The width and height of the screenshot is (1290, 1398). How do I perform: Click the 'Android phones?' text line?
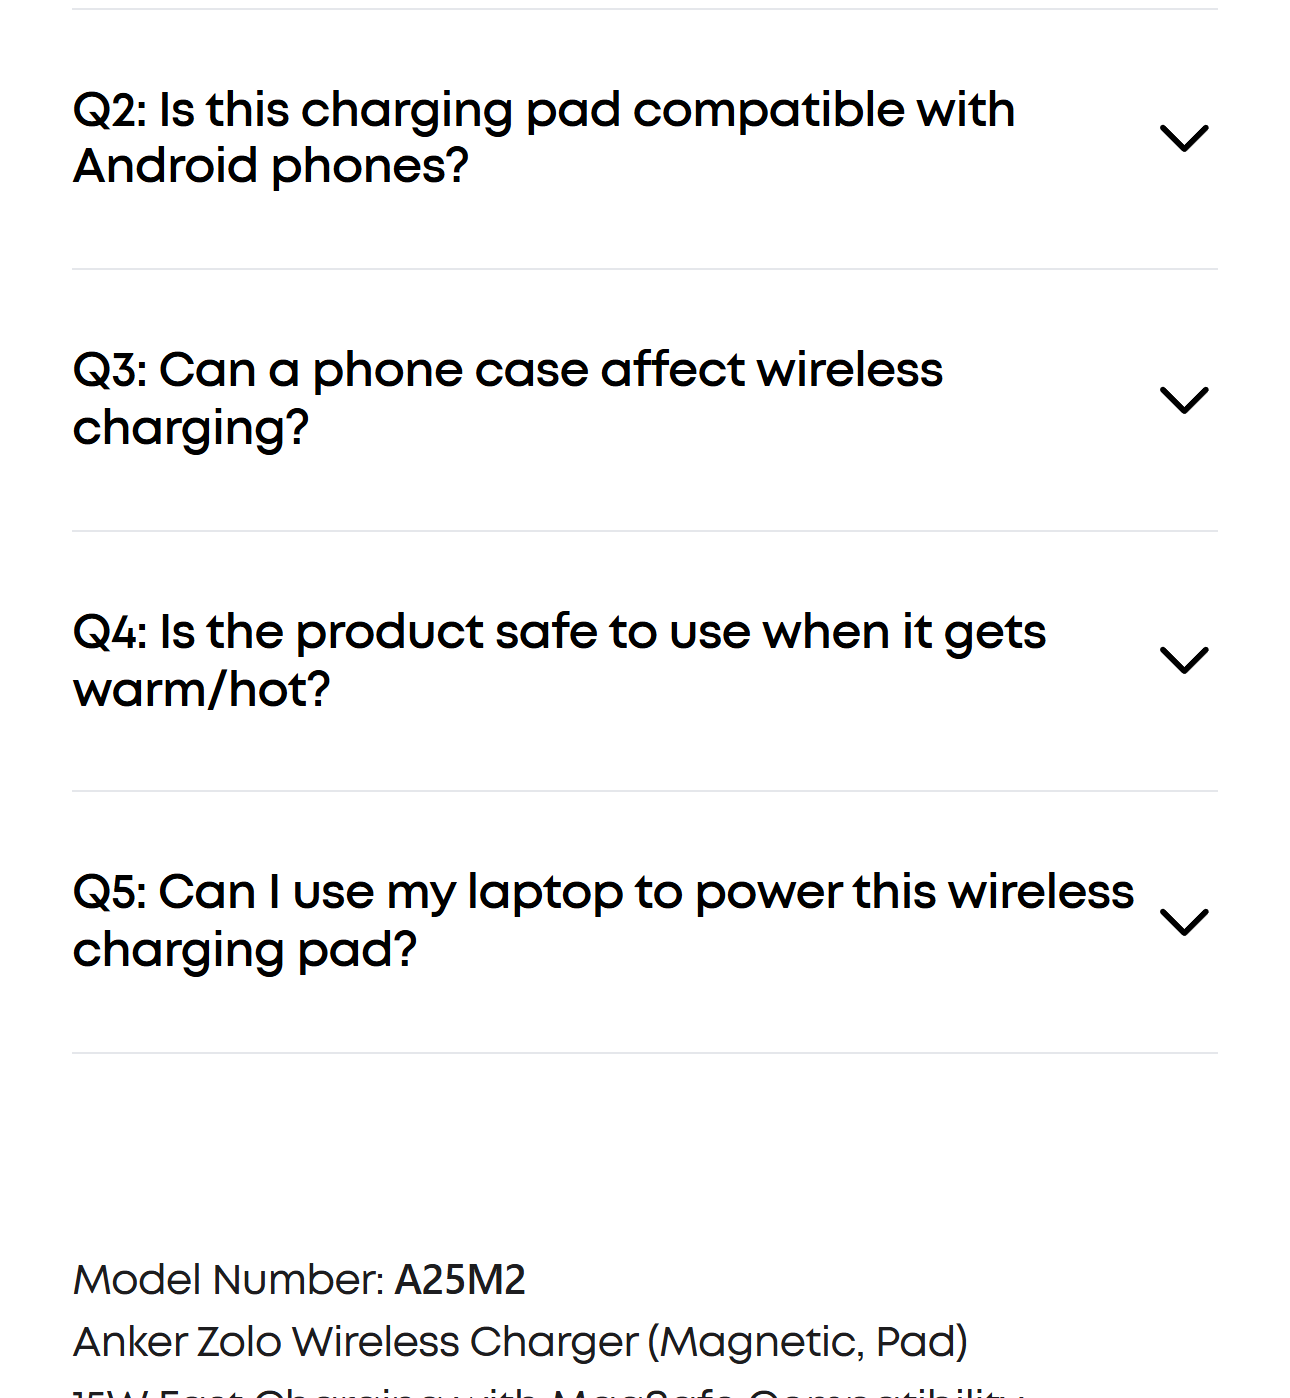[271, 166]
